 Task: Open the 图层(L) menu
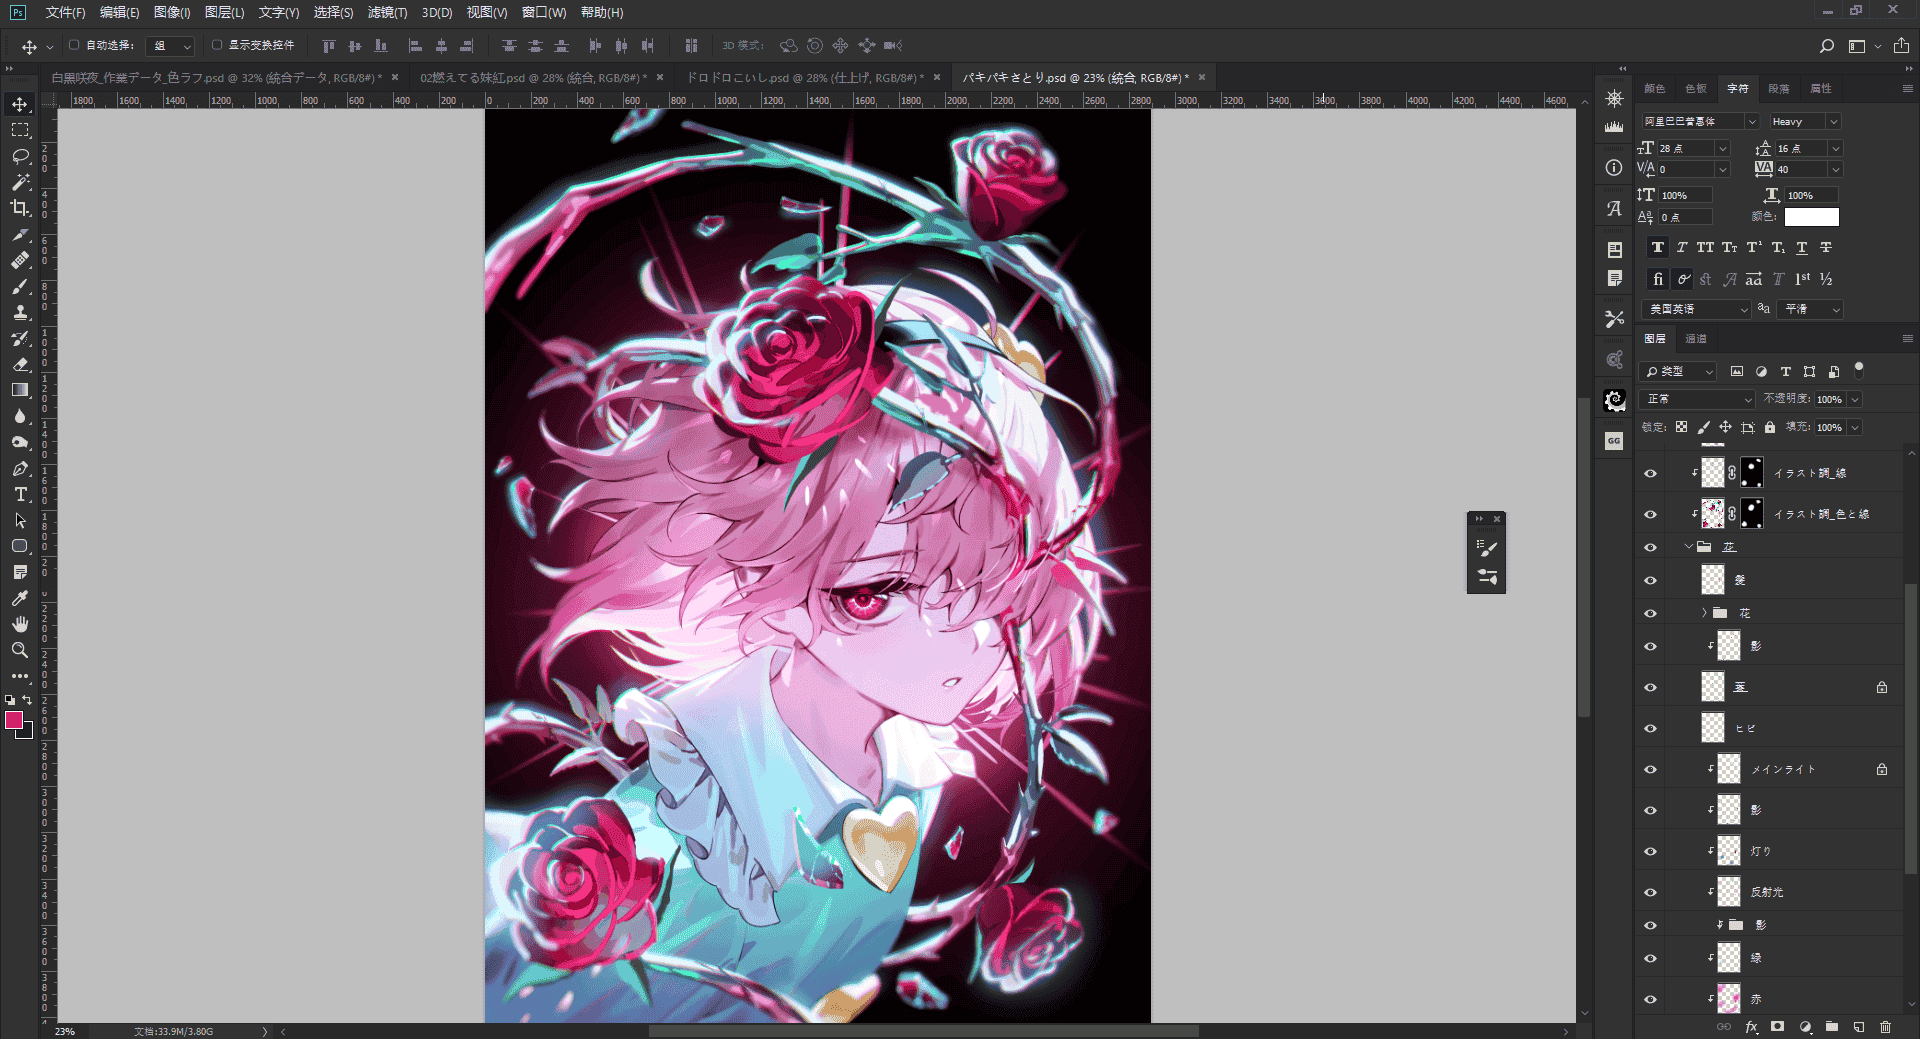tap(224, 12)
